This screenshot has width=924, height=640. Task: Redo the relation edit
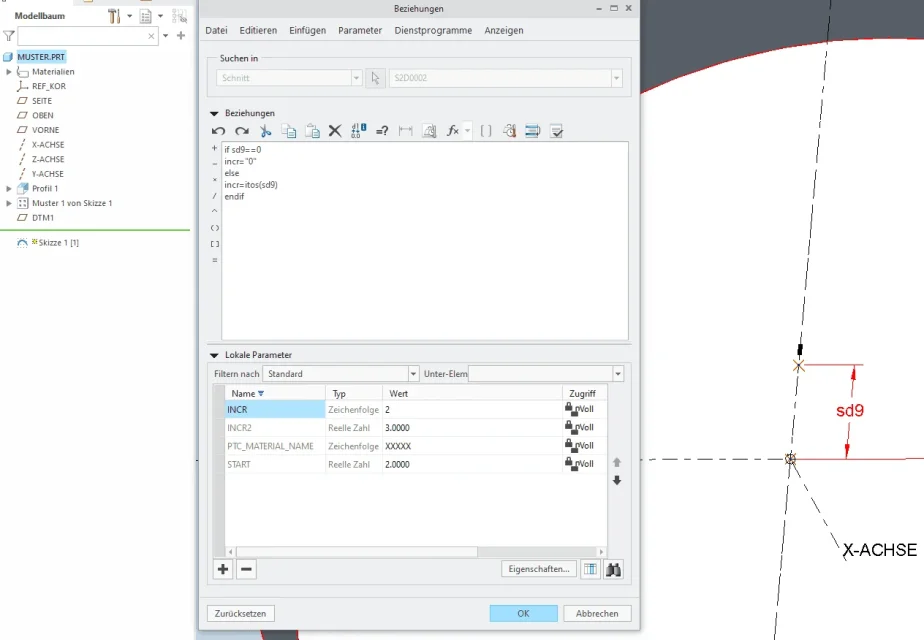[242, 131]
